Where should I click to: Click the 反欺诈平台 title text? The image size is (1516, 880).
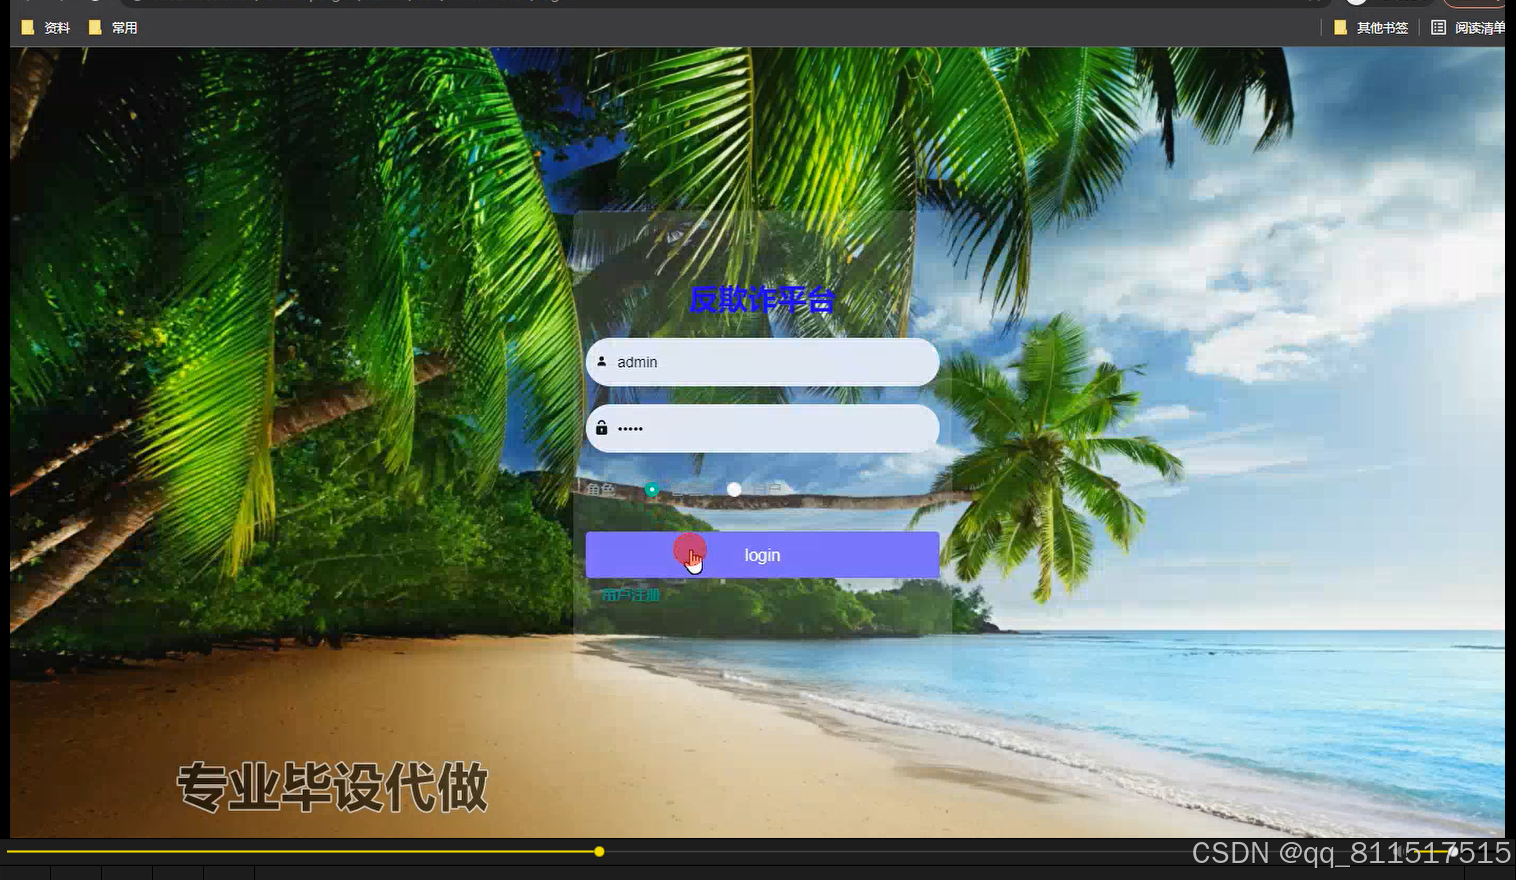[762, 299]
